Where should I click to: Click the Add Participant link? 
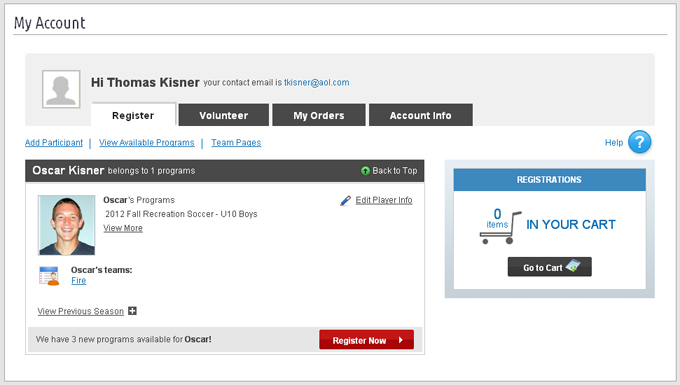pyautogui.click(x=54, y=143)
